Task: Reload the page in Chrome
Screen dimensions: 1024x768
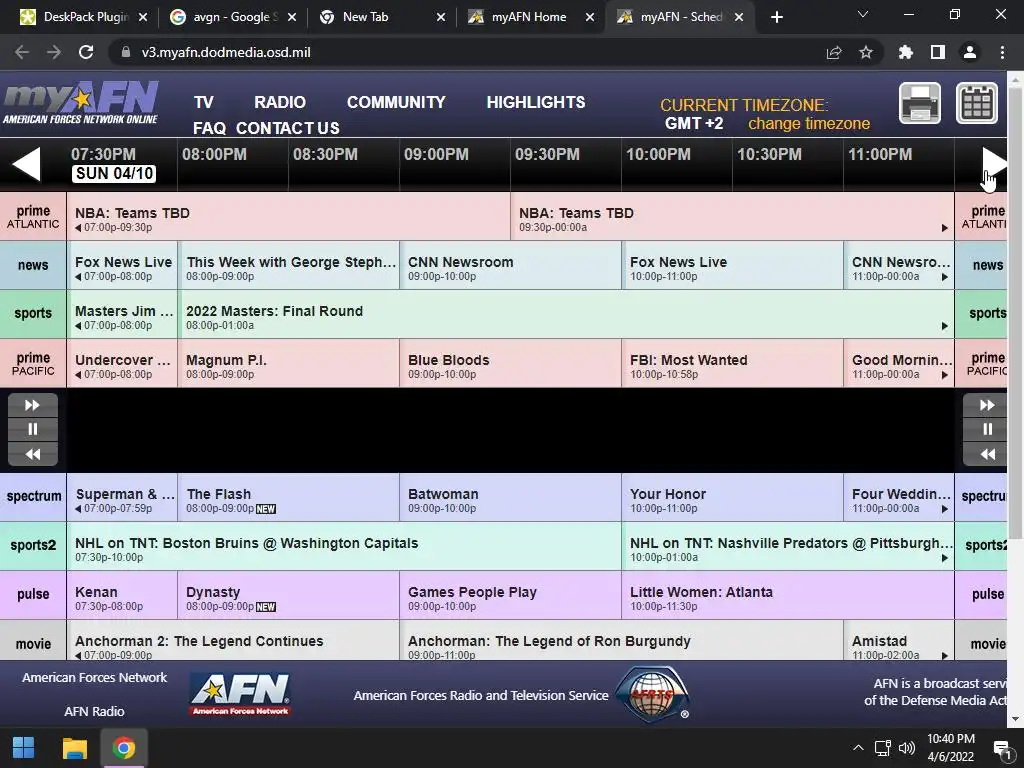Action: pyautogui.click(x=86, y=52)
